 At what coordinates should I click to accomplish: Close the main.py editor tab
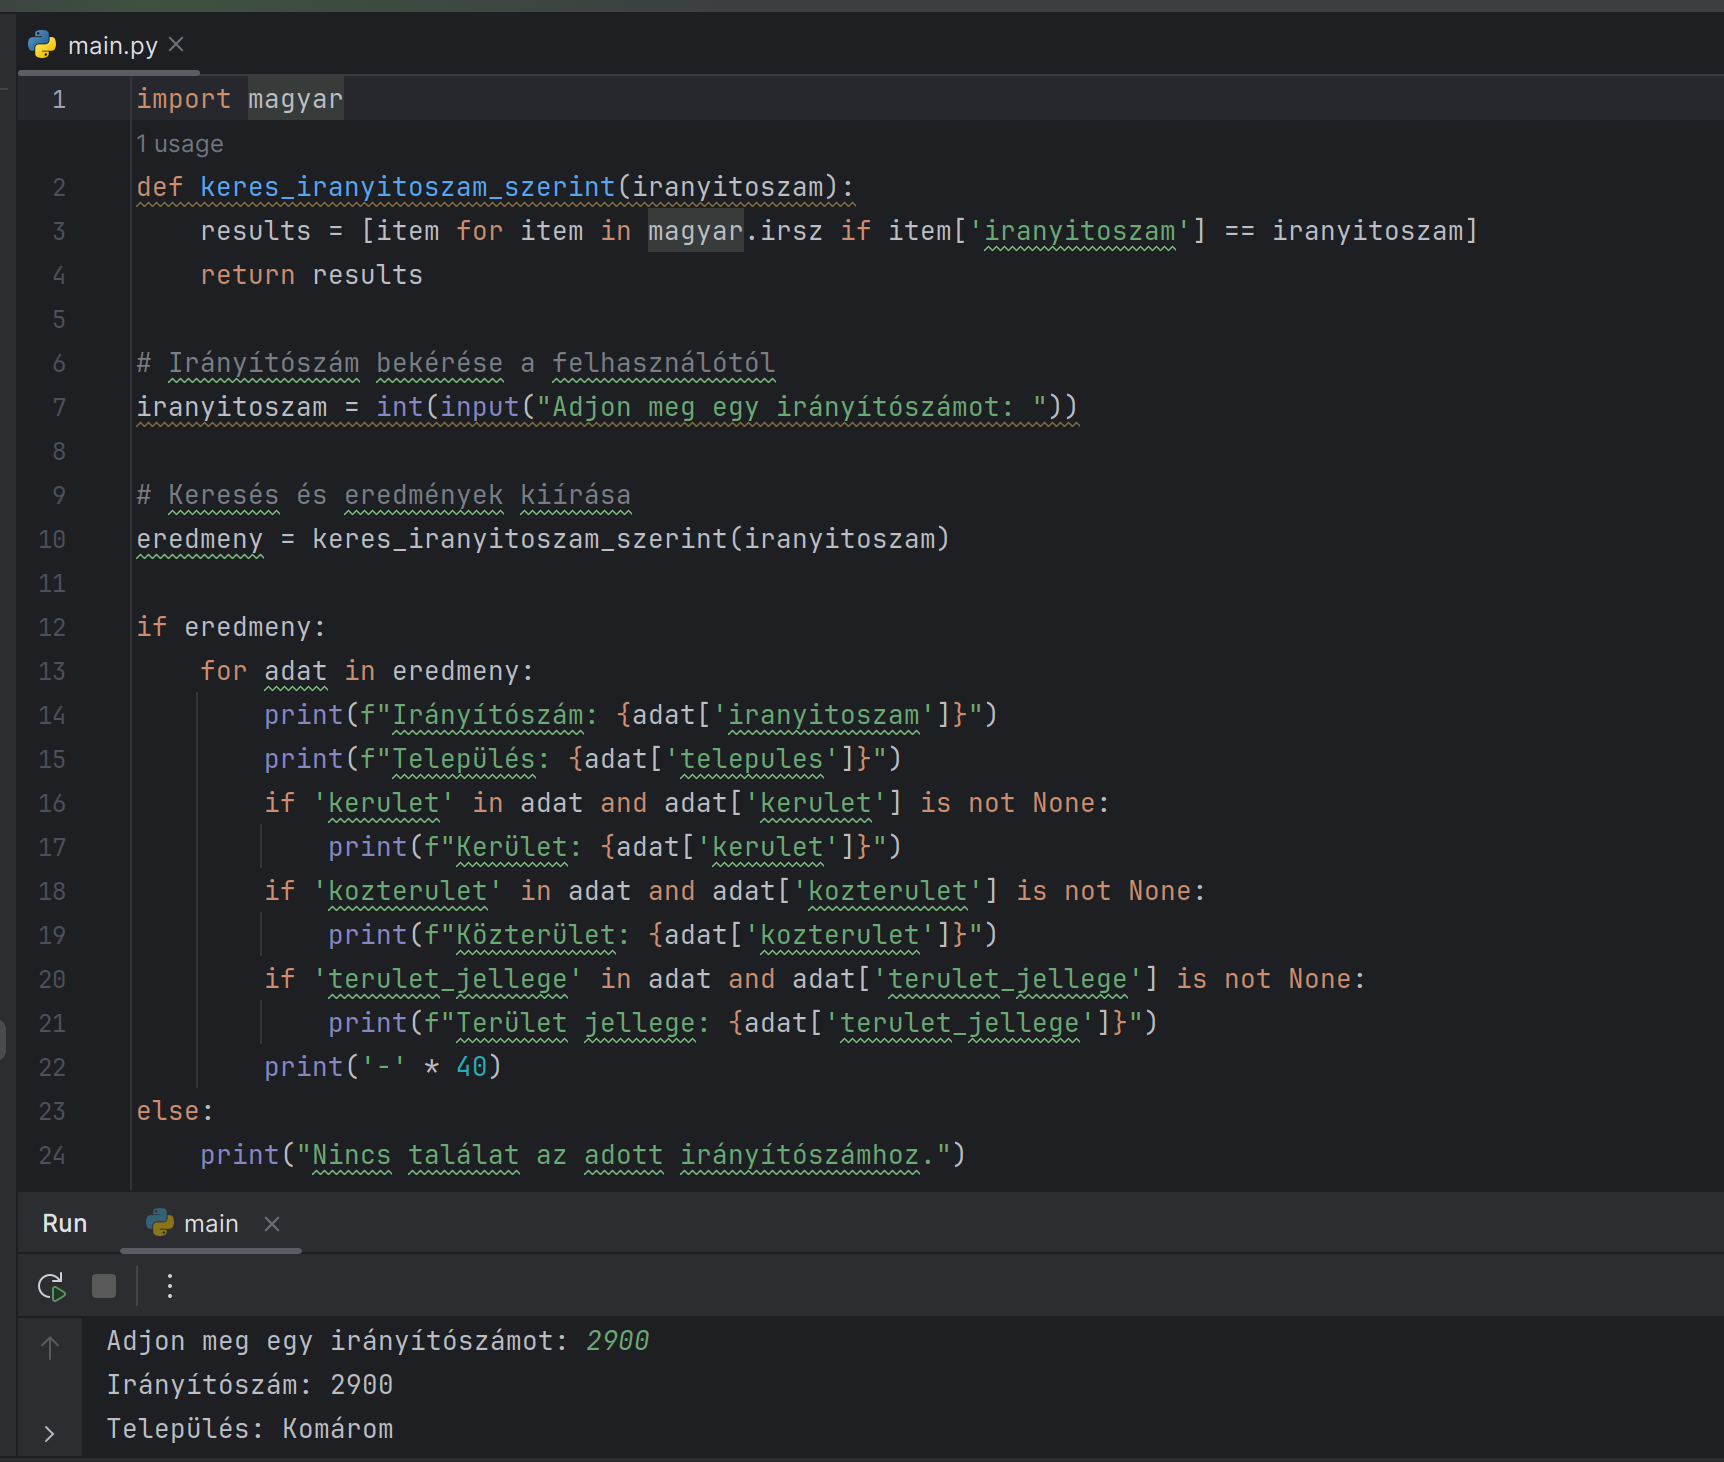click(x=177, y=44)
